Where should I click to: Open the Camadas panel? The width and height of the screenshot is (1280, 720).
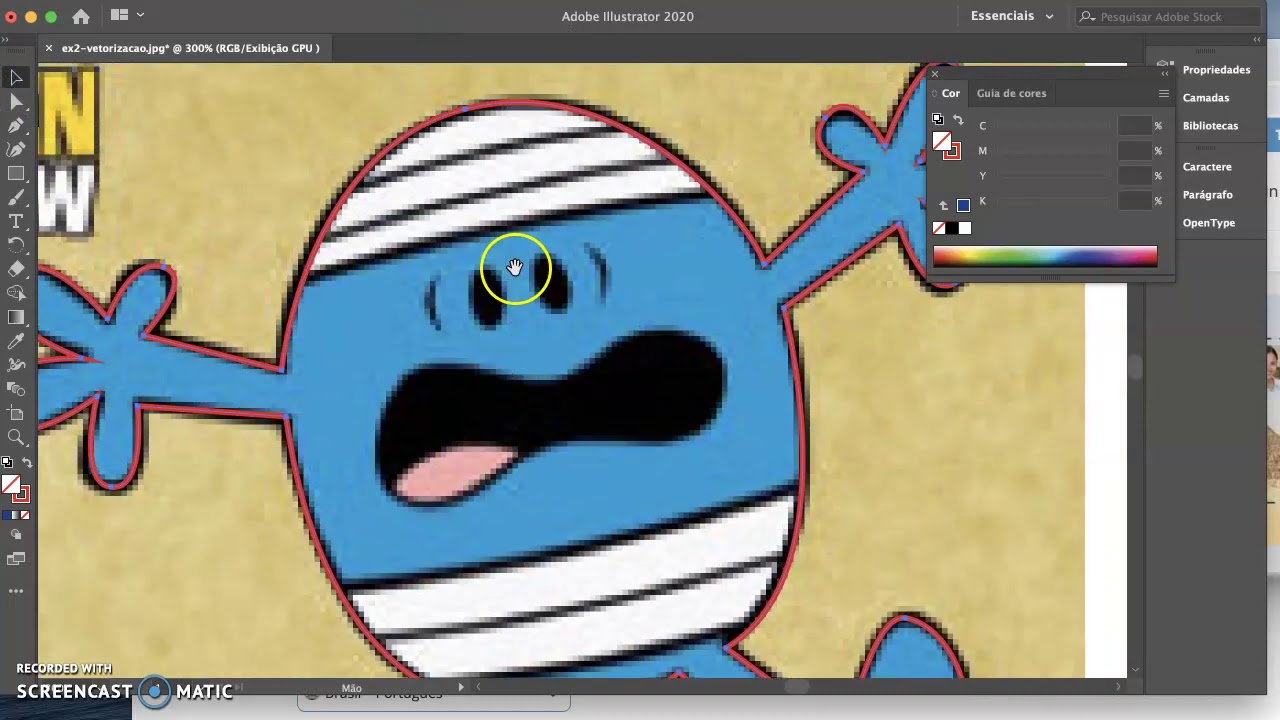coord(1206,98)
